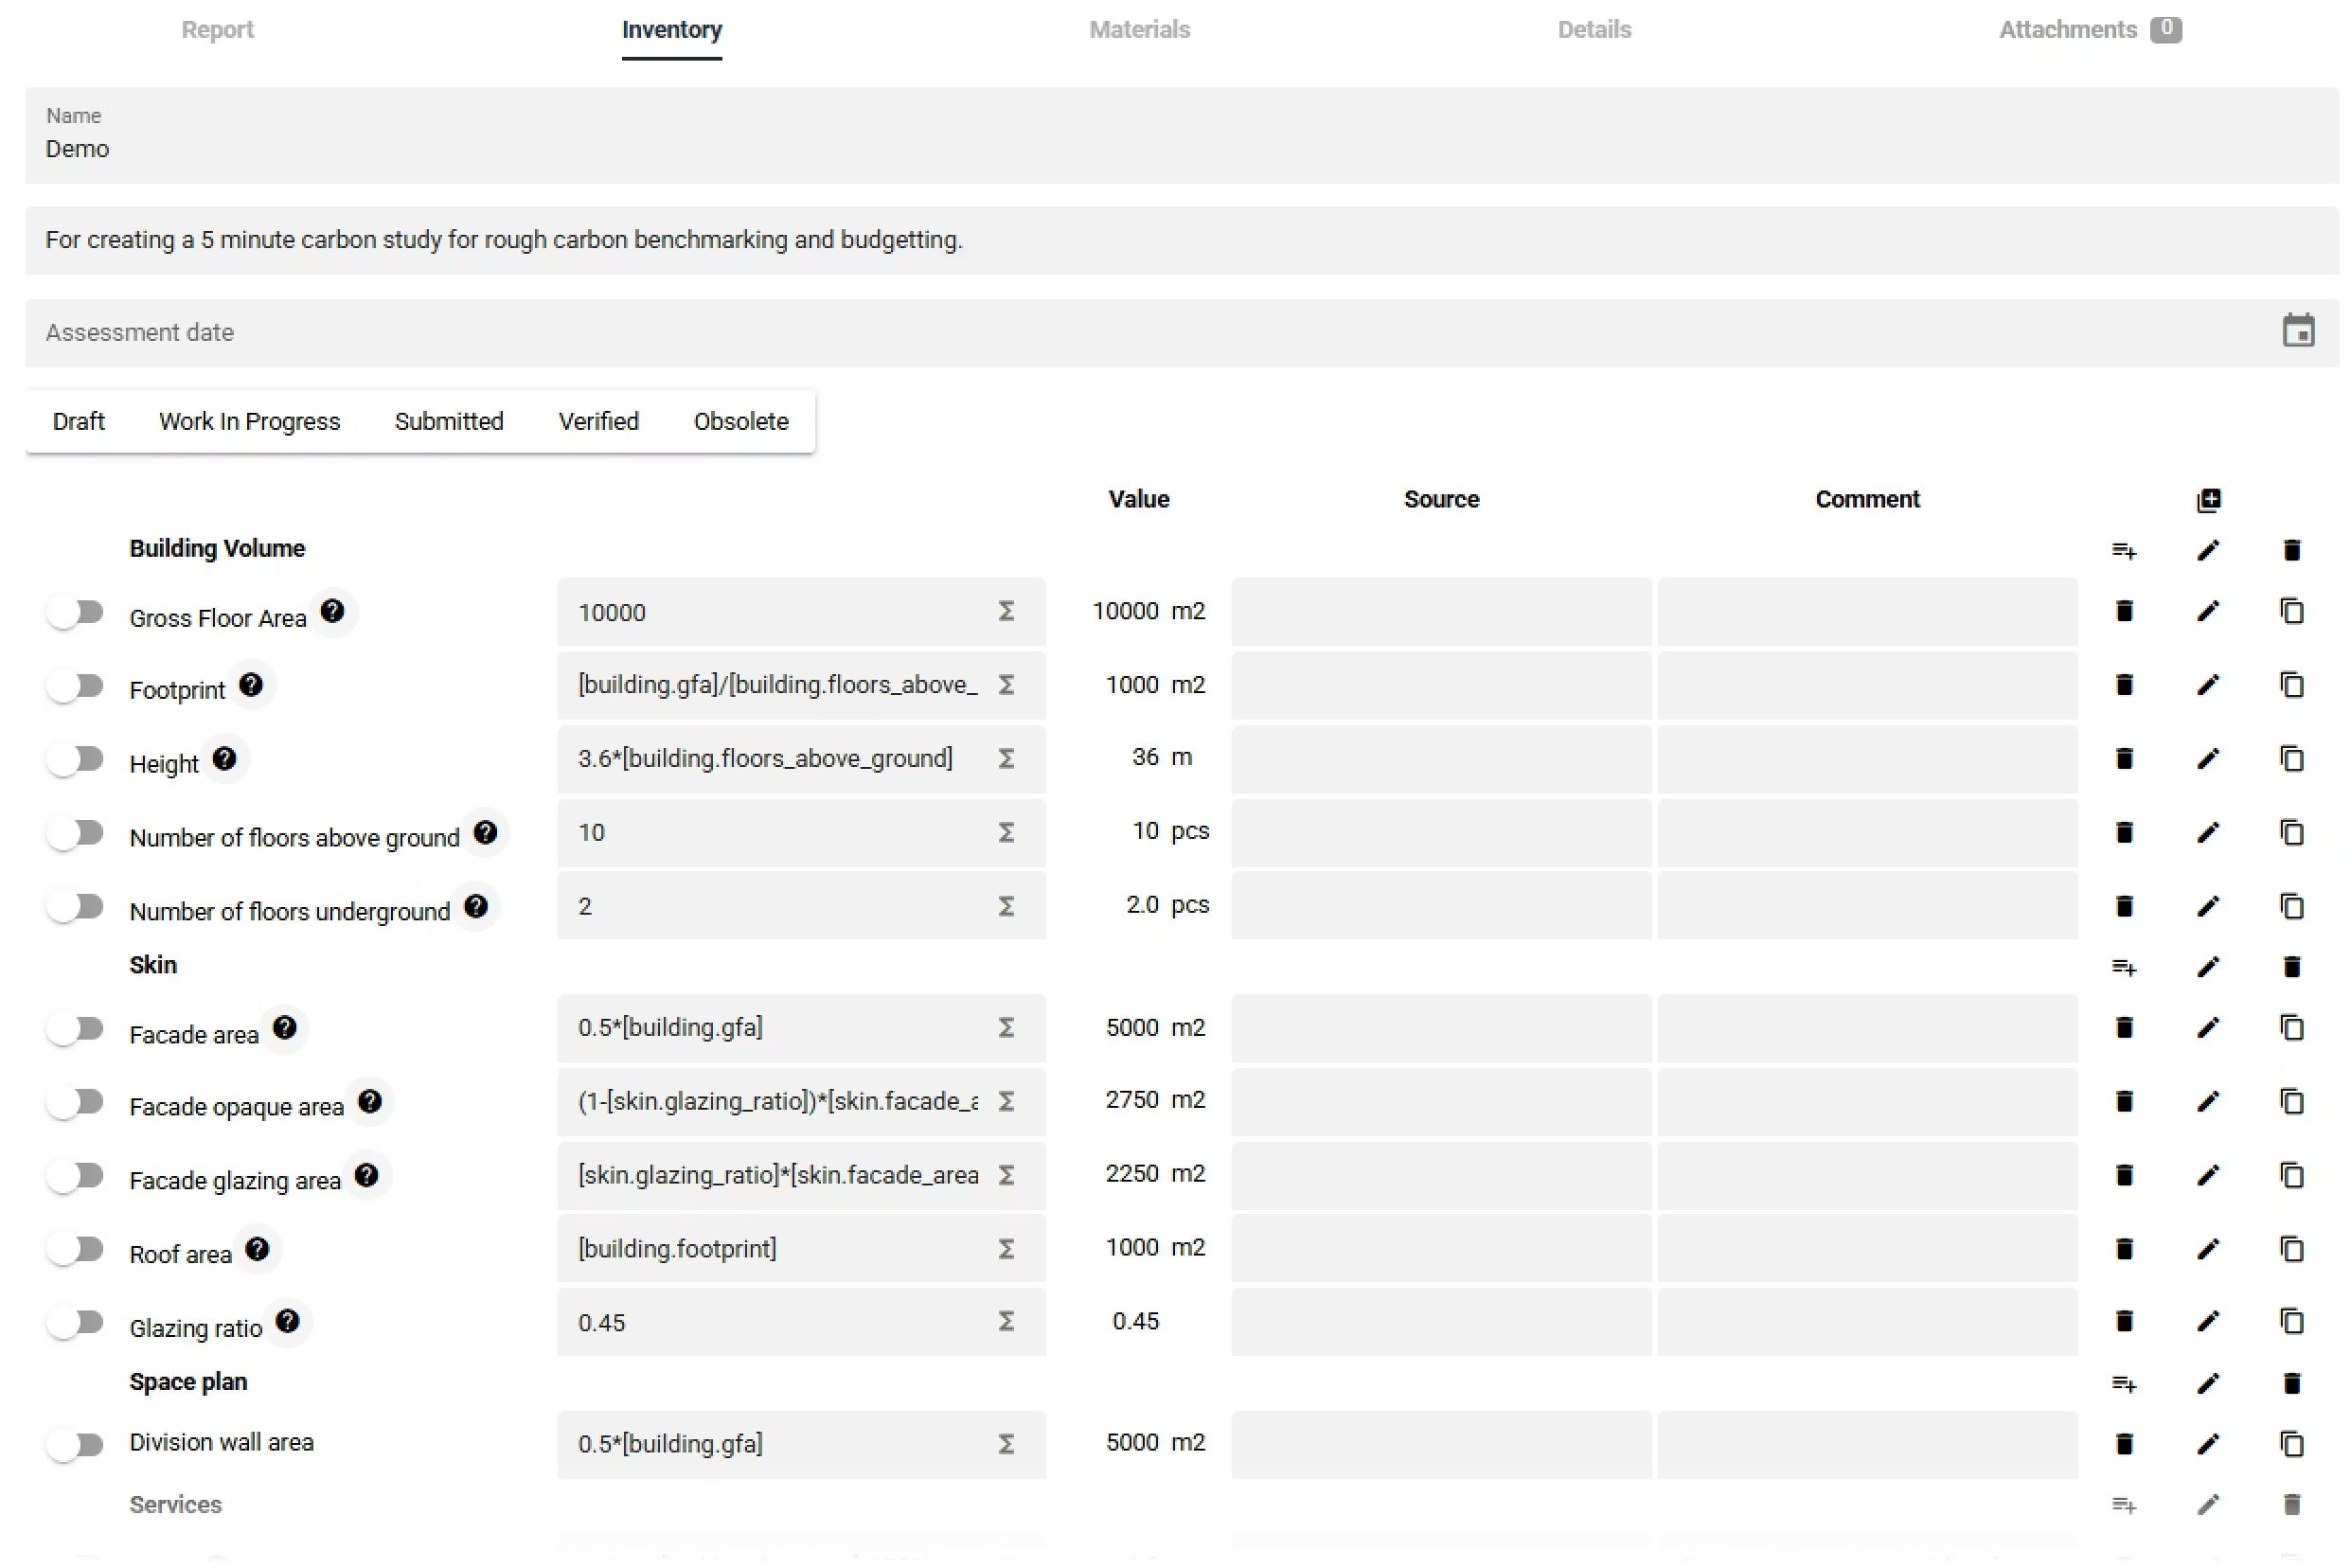Viewport: 2351px width, 1568px height.
Task: Open the sigma formula button for Glazing ratio
Action: click(1006, 1322)
